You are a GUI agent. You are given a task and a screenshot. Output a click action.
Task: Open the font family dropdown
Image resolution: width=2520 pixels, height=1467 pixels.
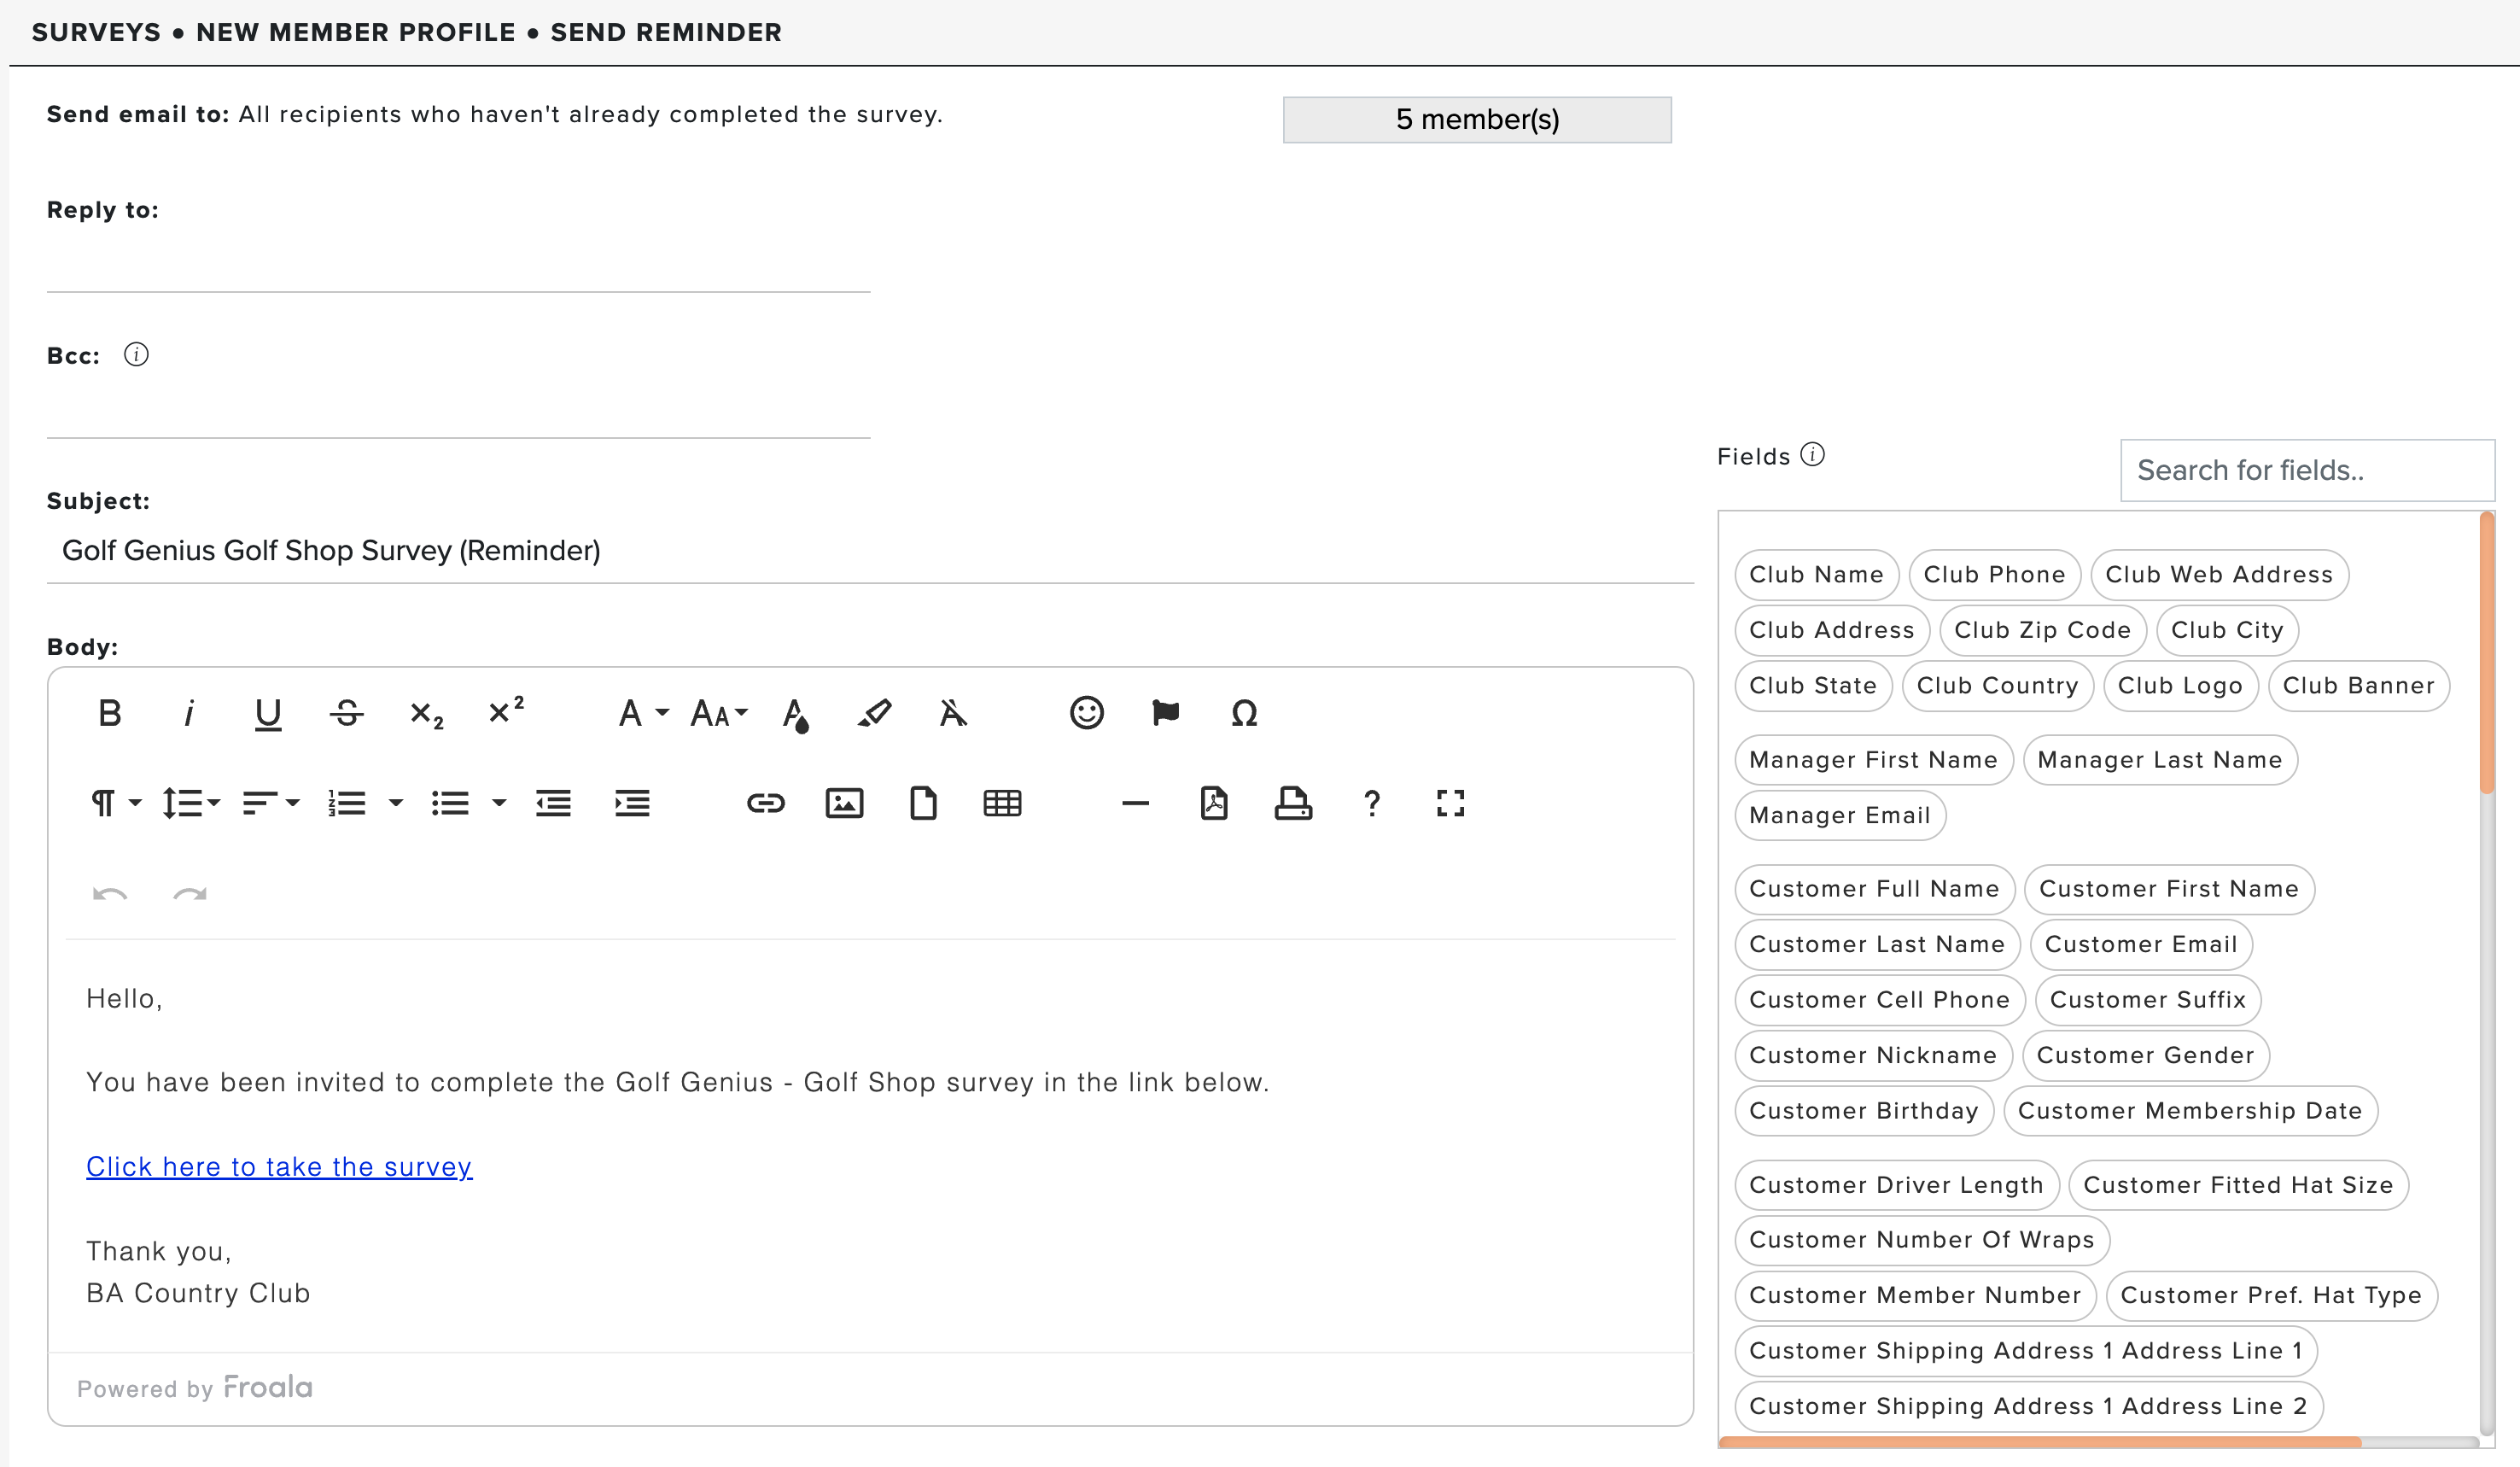tap(642, 713)
